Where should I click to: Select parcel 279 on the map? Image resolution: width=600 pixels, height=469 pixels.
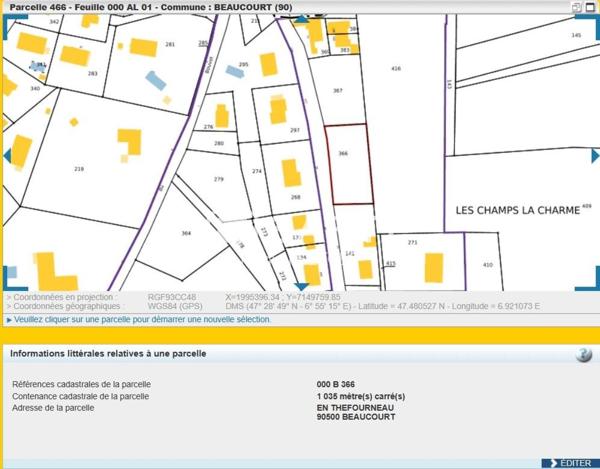218,179
